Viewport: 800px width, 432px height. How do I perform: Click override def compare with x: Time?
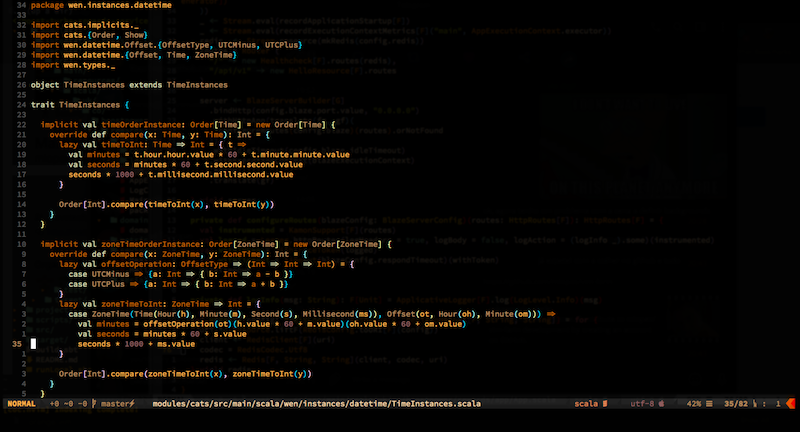point(160,135)
